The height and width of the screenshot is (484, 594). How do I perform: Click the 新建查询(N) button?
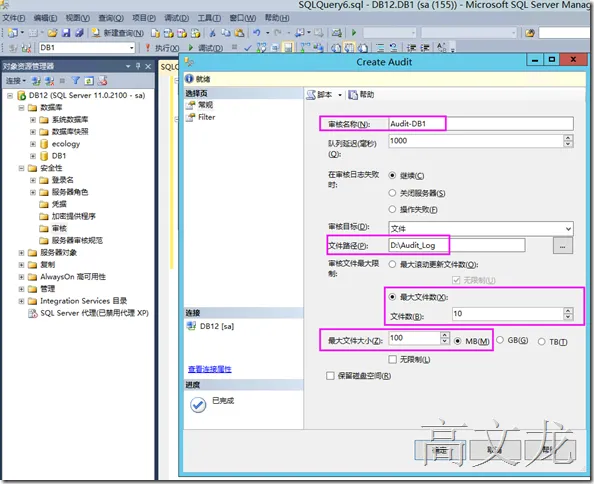118,33
